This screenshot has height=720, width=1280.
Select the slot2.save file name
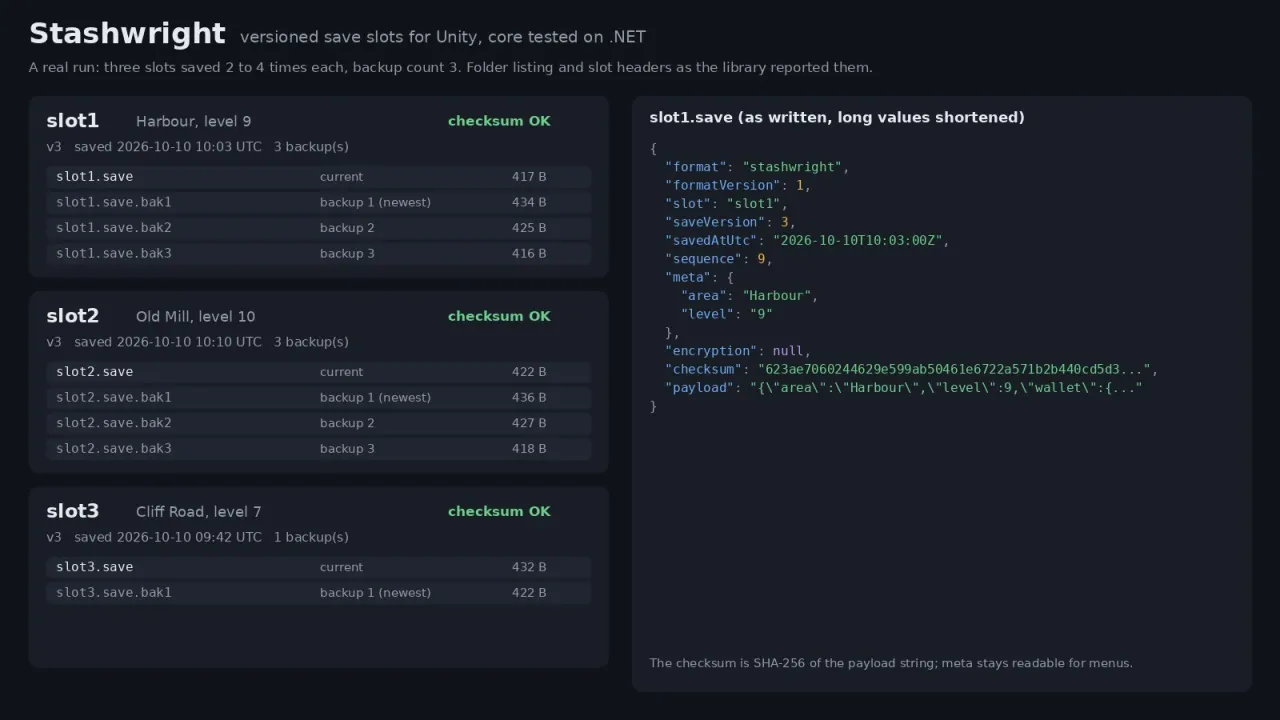(x=94, y=372)
